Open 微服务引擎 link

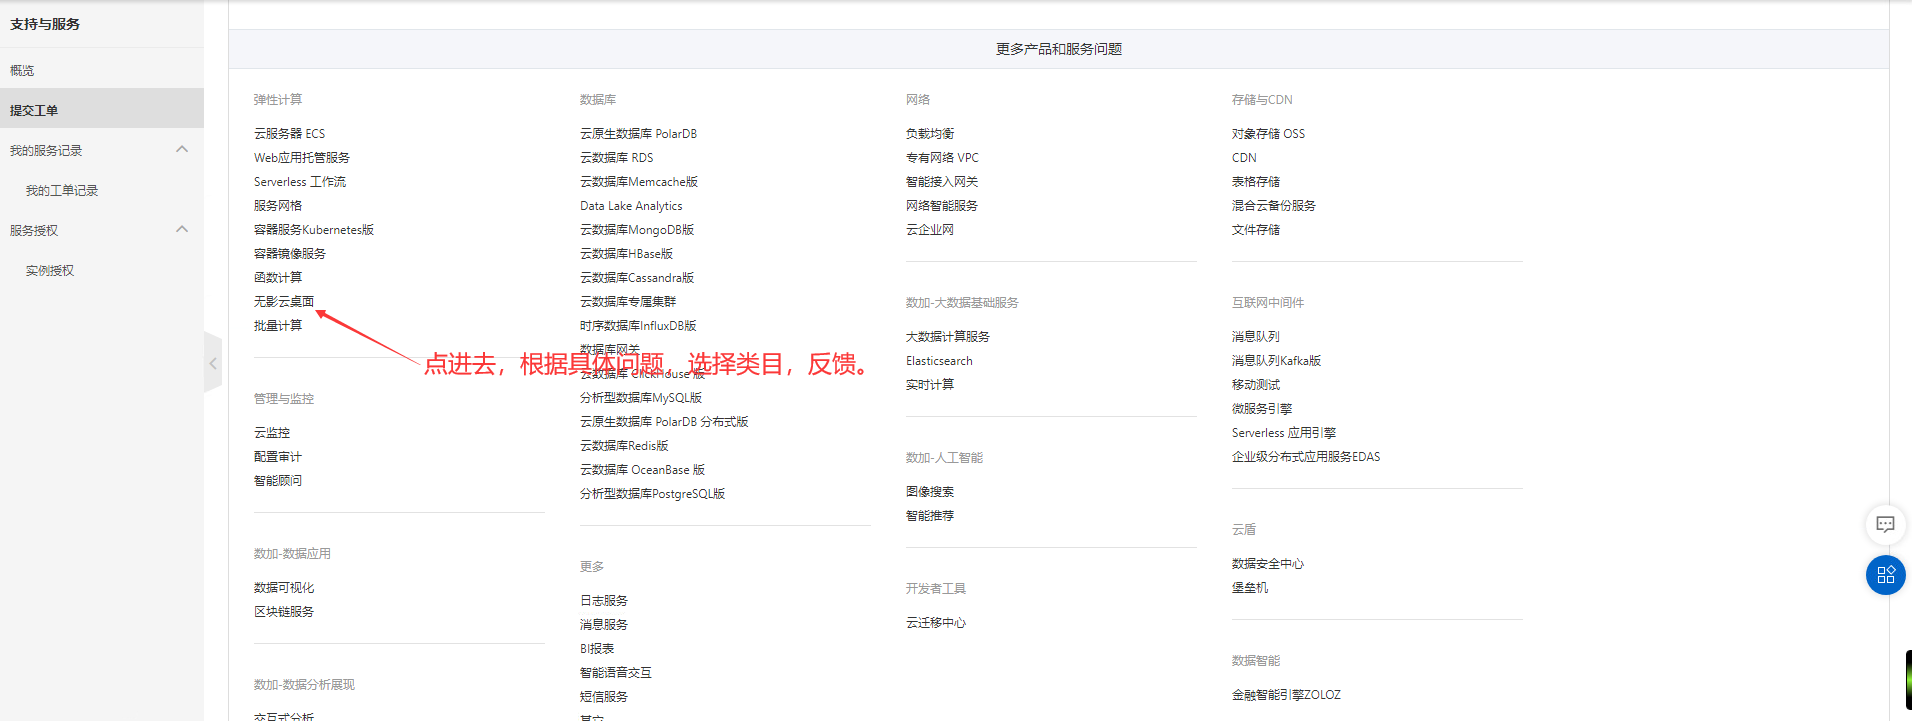point(1262,408)
